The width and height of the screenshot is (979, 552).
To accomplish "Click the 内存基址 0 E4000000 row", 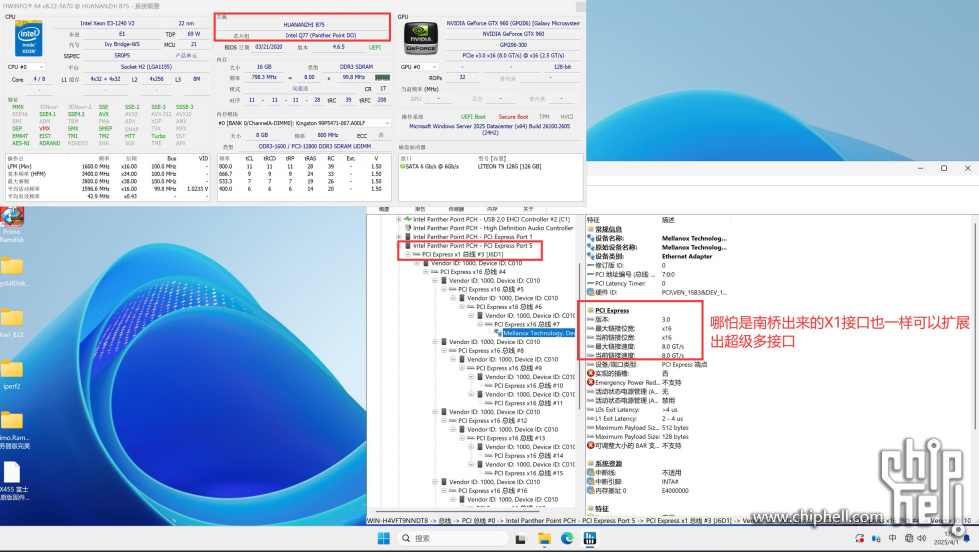I will 638,491.
